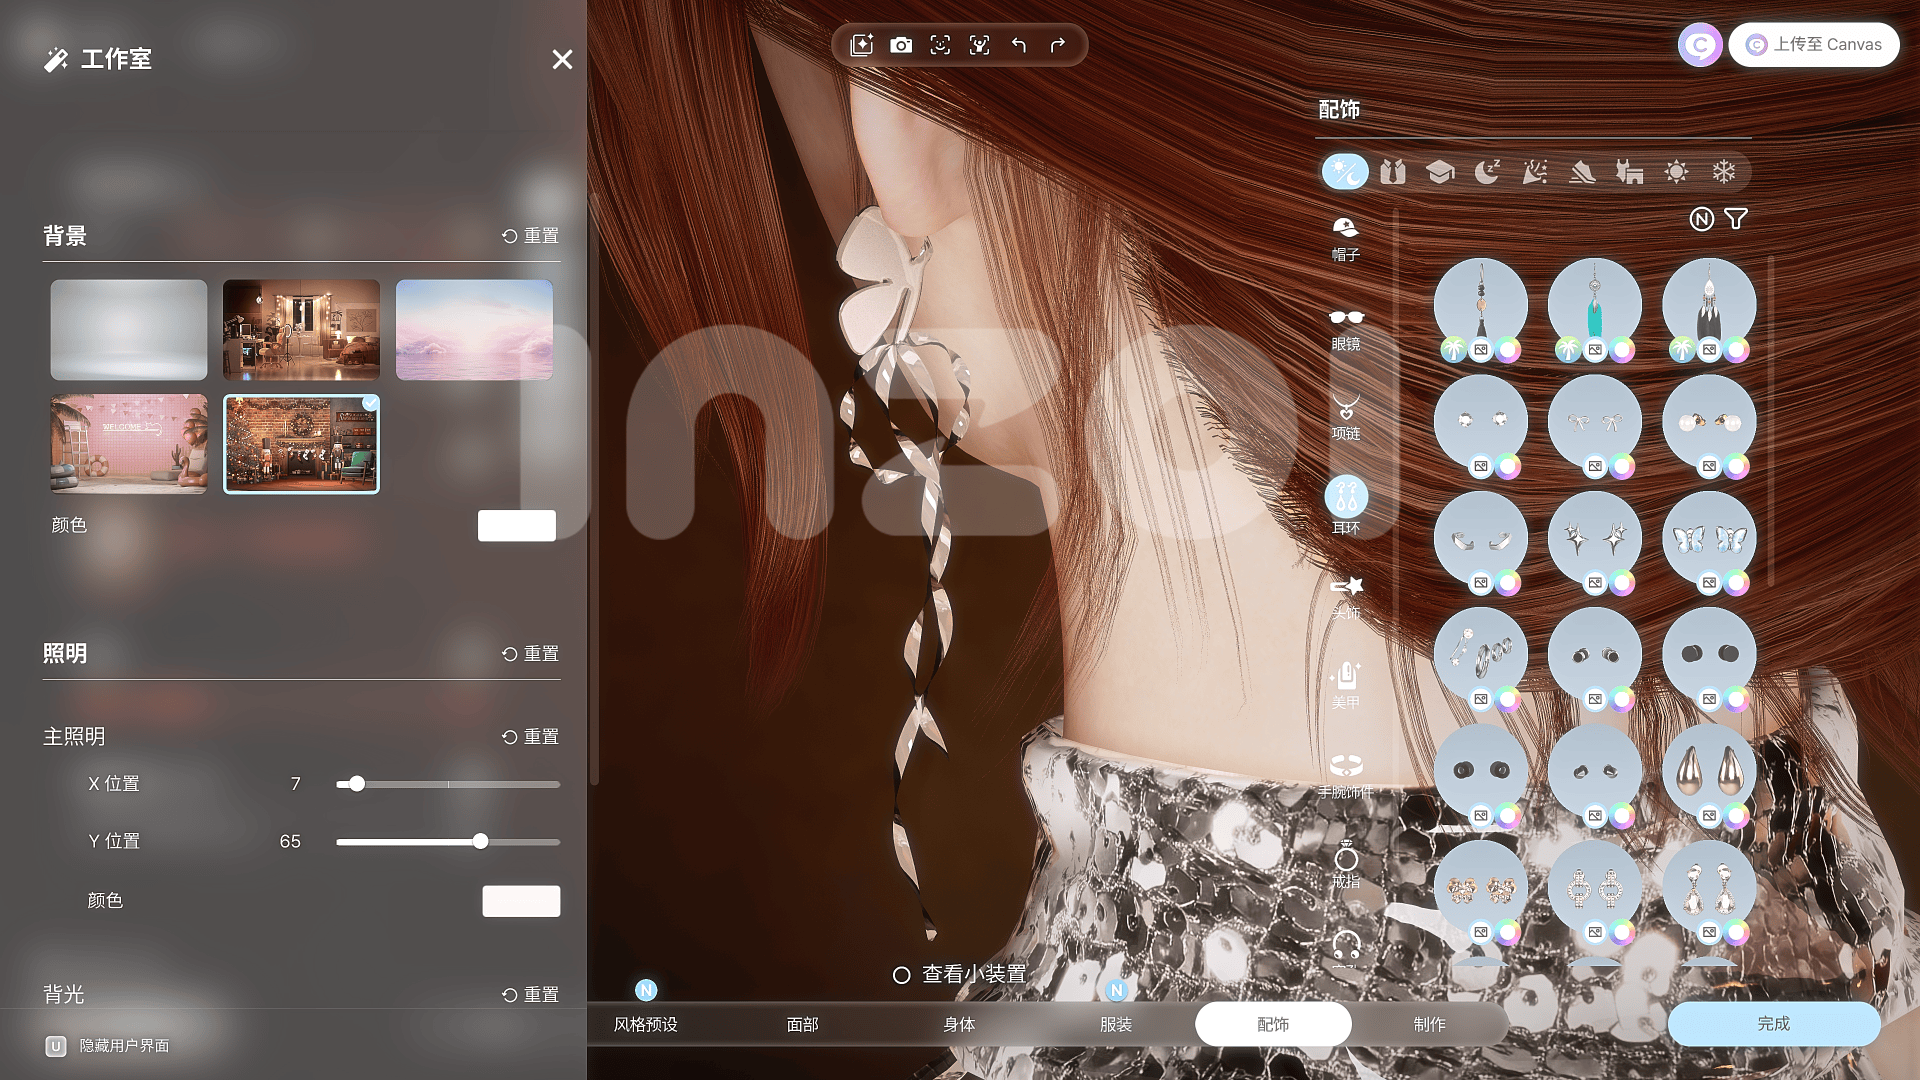Choose the pink welcome beach background
This screenshot has width=1920, height=1080.
pos(129,444)
